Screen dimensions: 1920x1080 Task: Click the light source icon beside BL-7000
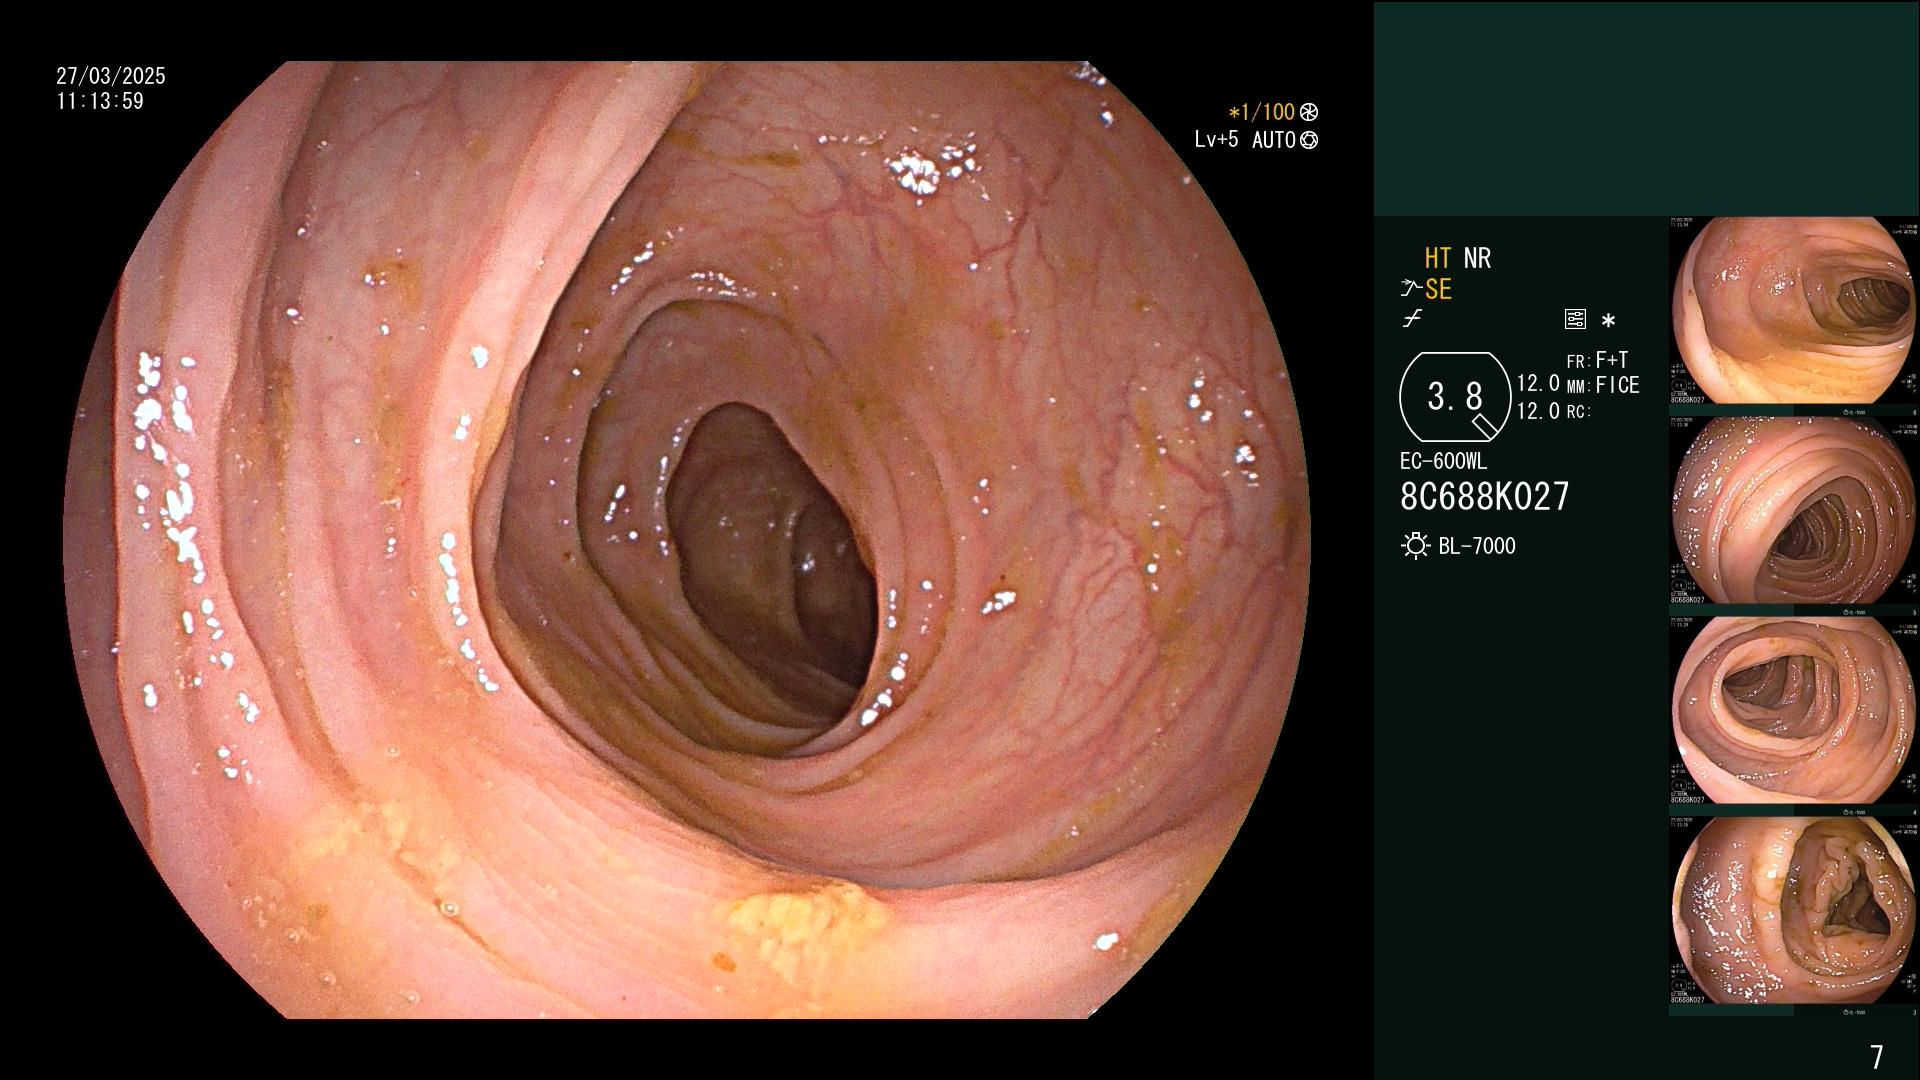[x=1415, y=546]
